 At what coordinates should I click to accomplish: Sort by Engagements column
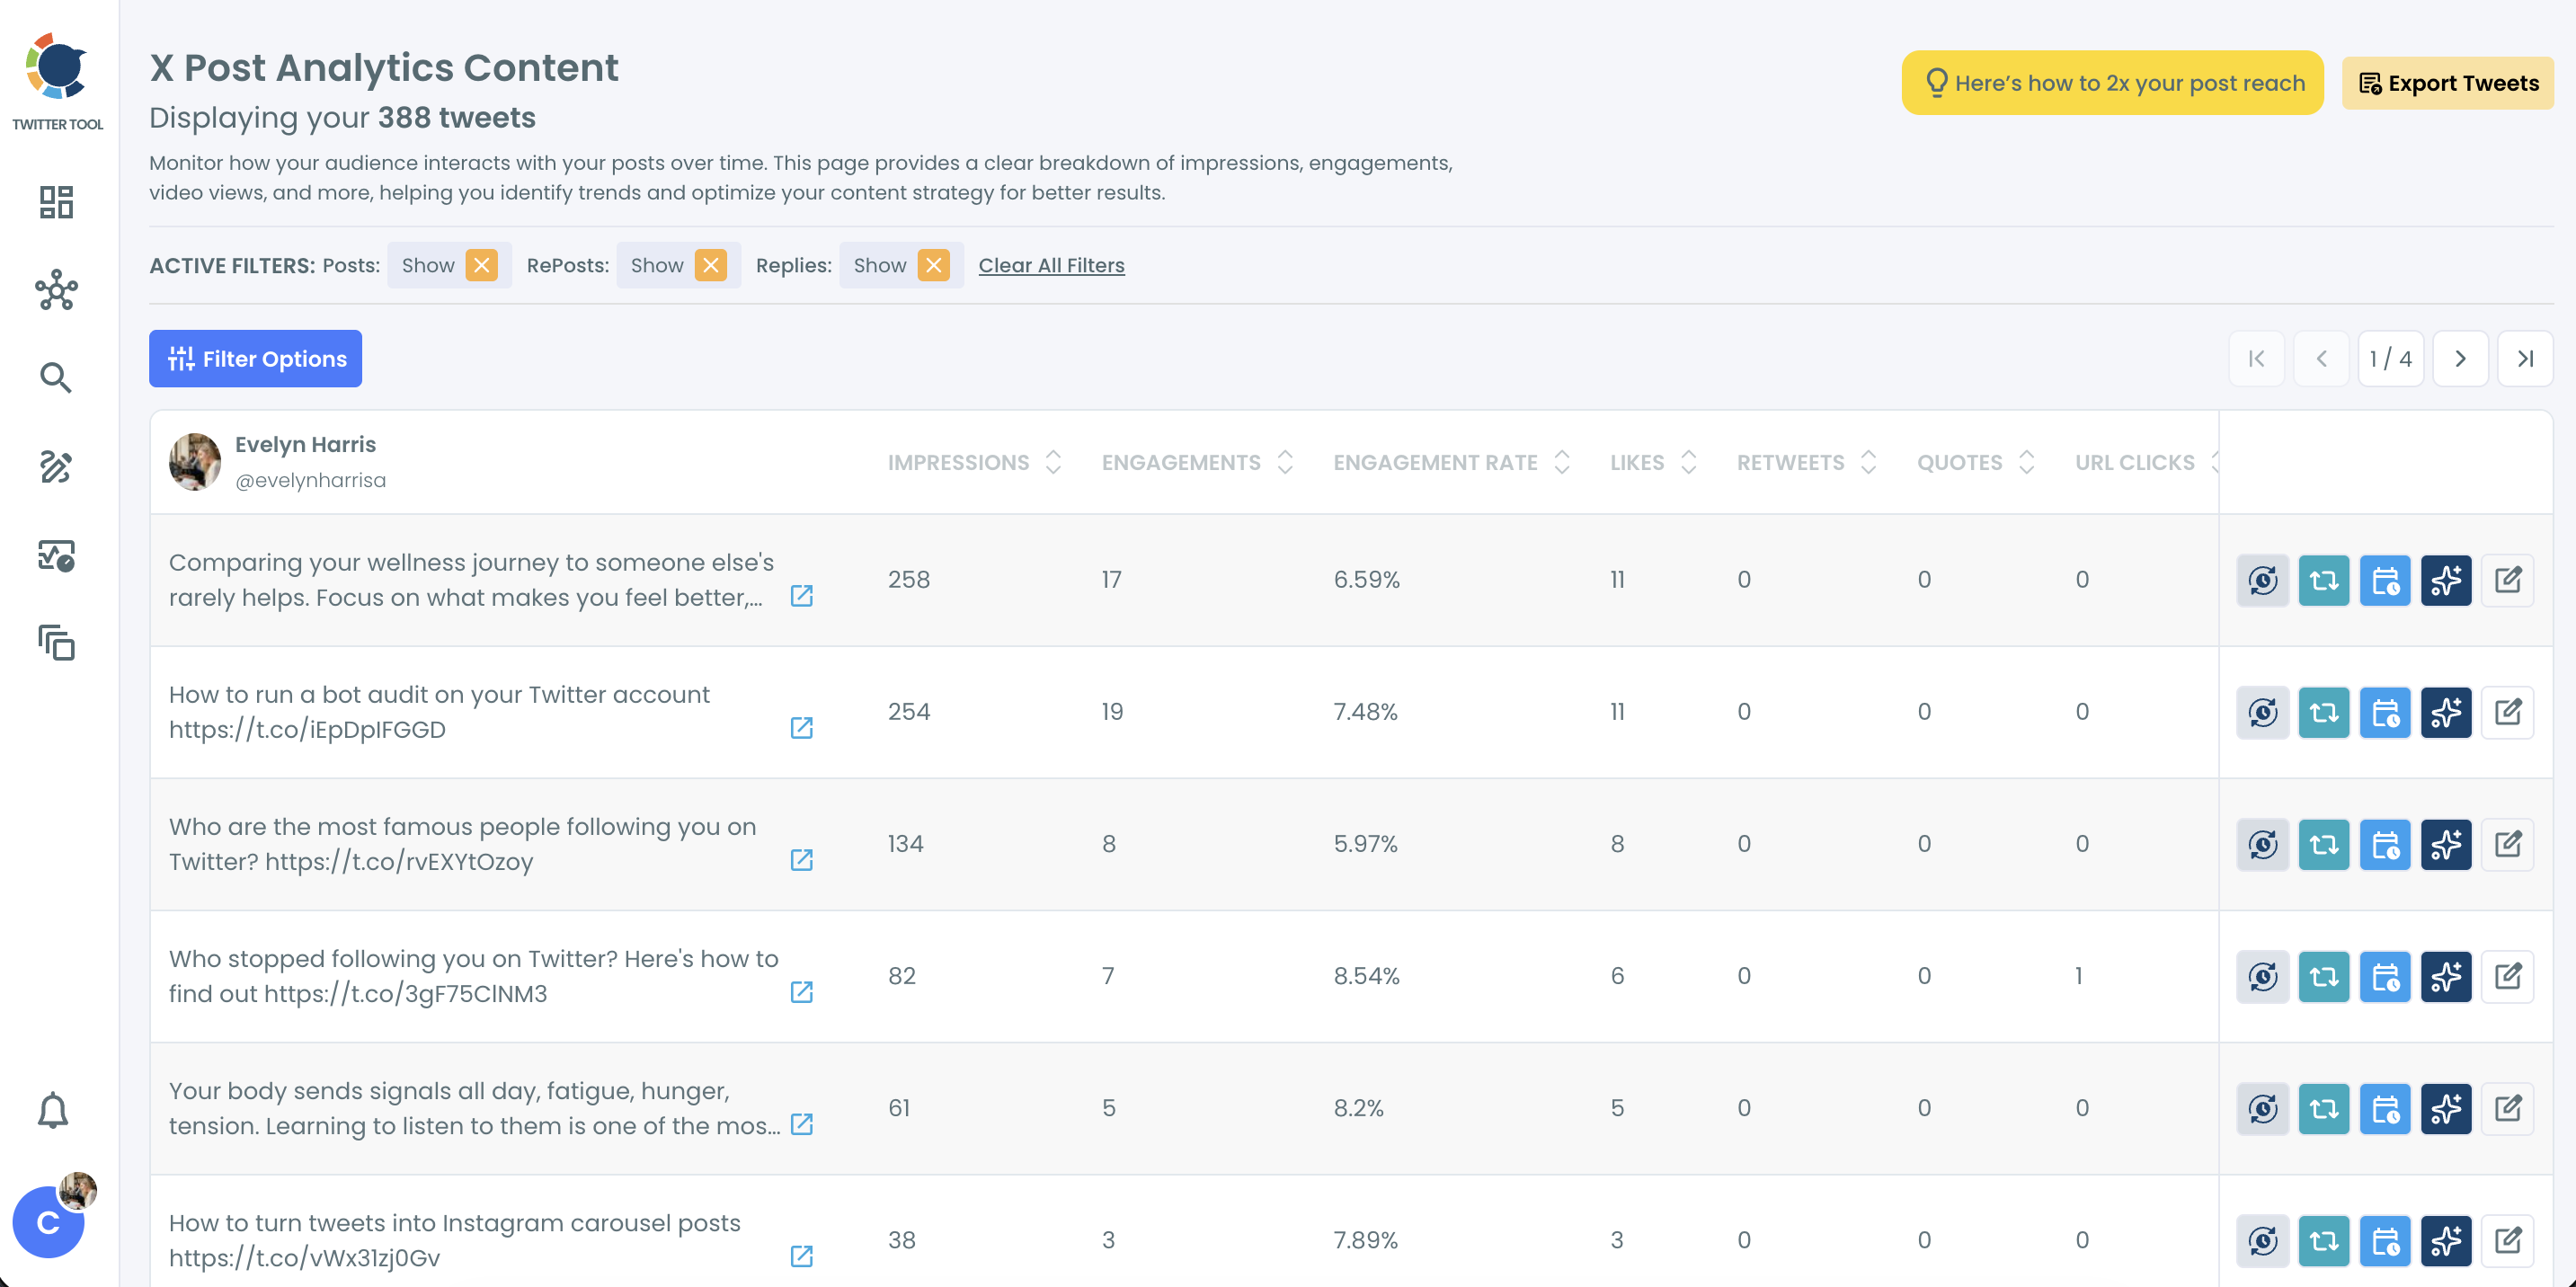click(x=1285, y=462)
